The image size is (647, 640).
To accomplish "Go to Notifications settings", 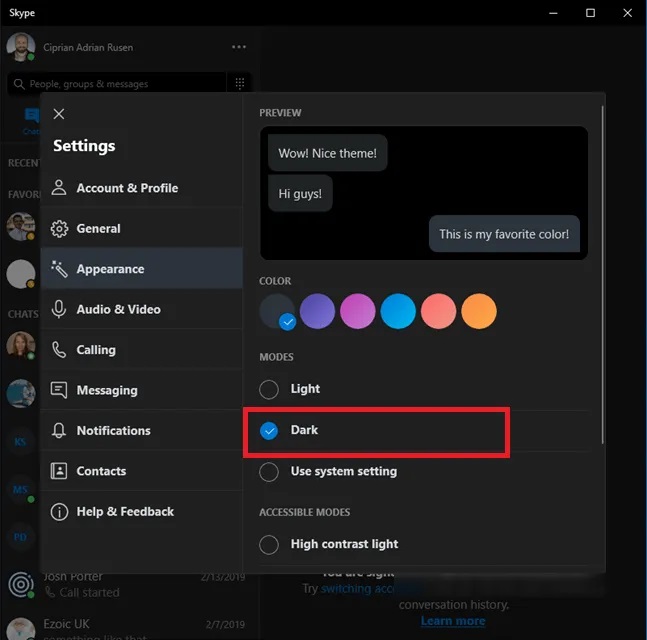I will point(142,430).
